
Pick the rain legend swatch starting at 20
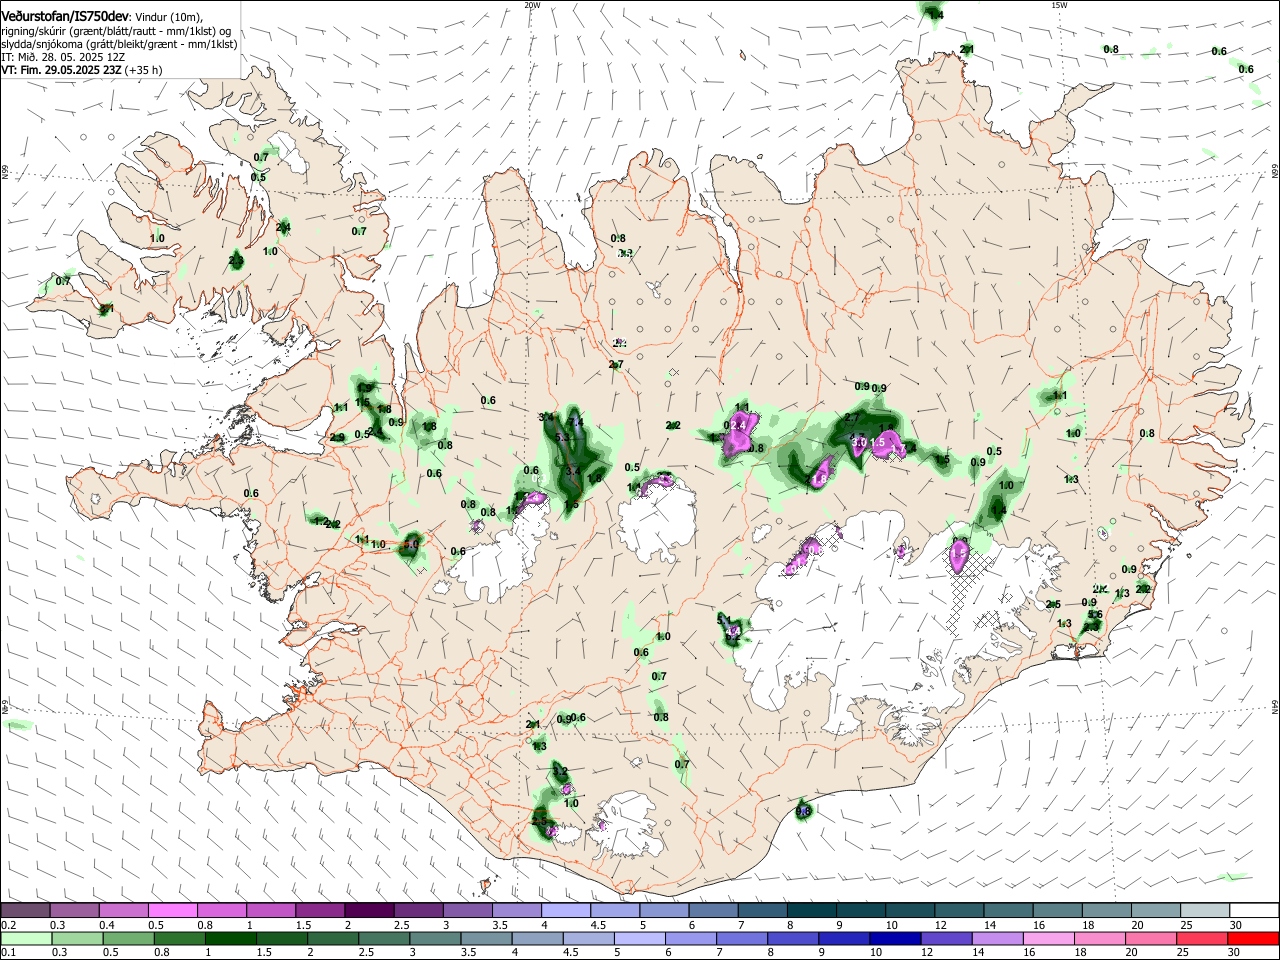(x=1151, y=938)
